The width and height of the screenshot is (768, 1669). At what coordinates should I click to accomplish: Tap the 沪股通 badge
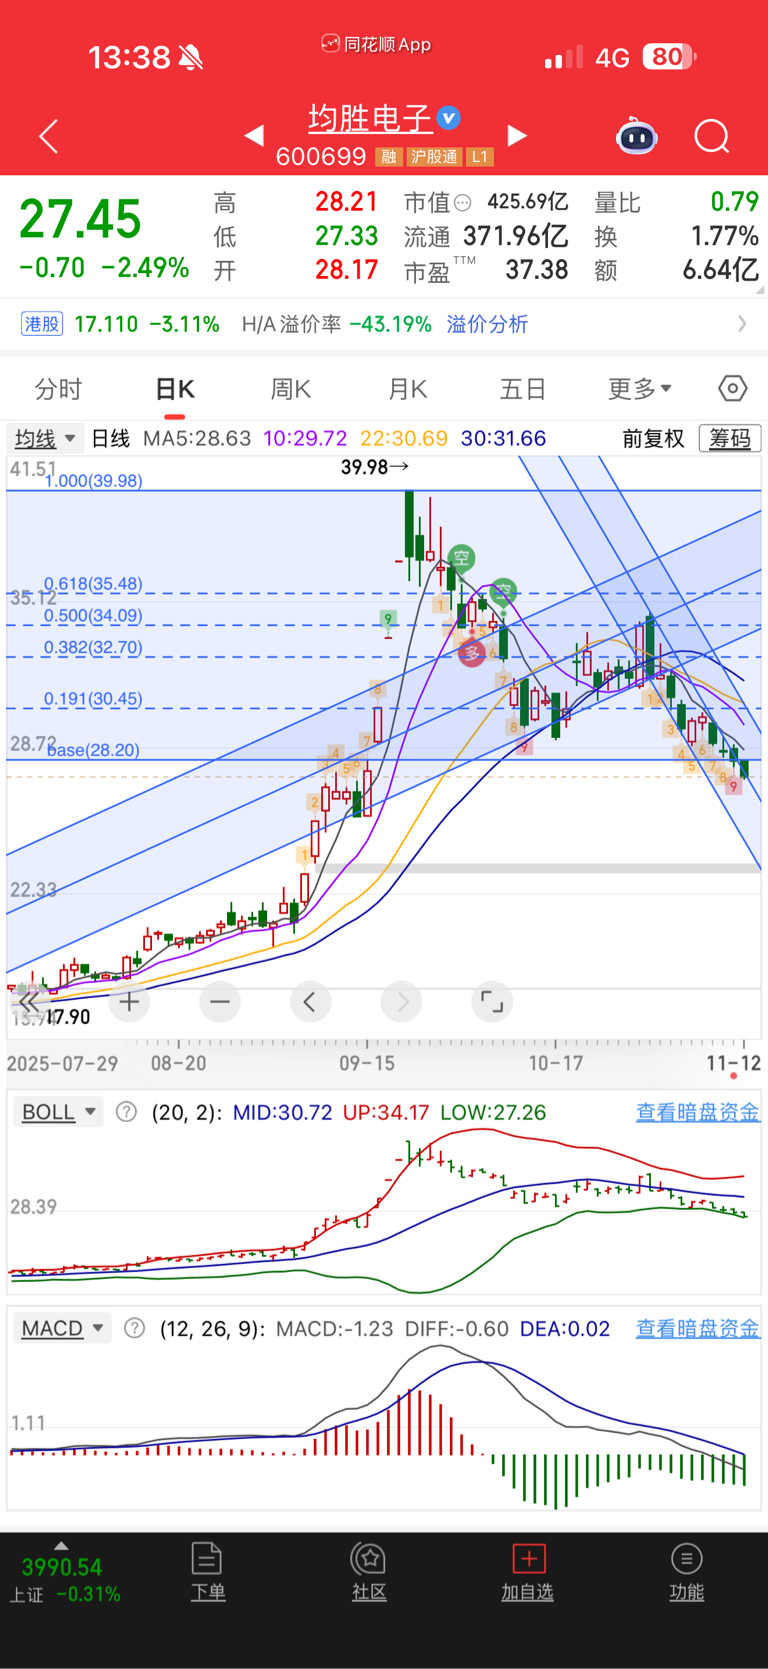(x=433, y=157)
